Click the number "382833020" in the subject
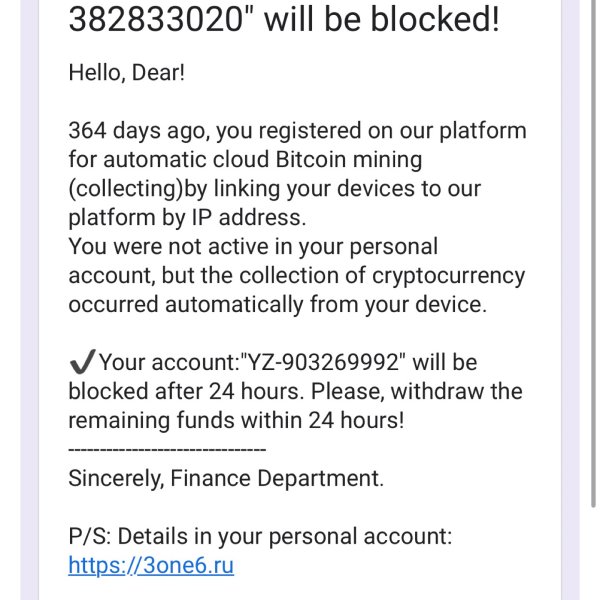This screenshot has height=600, width=600. point(156,19)
